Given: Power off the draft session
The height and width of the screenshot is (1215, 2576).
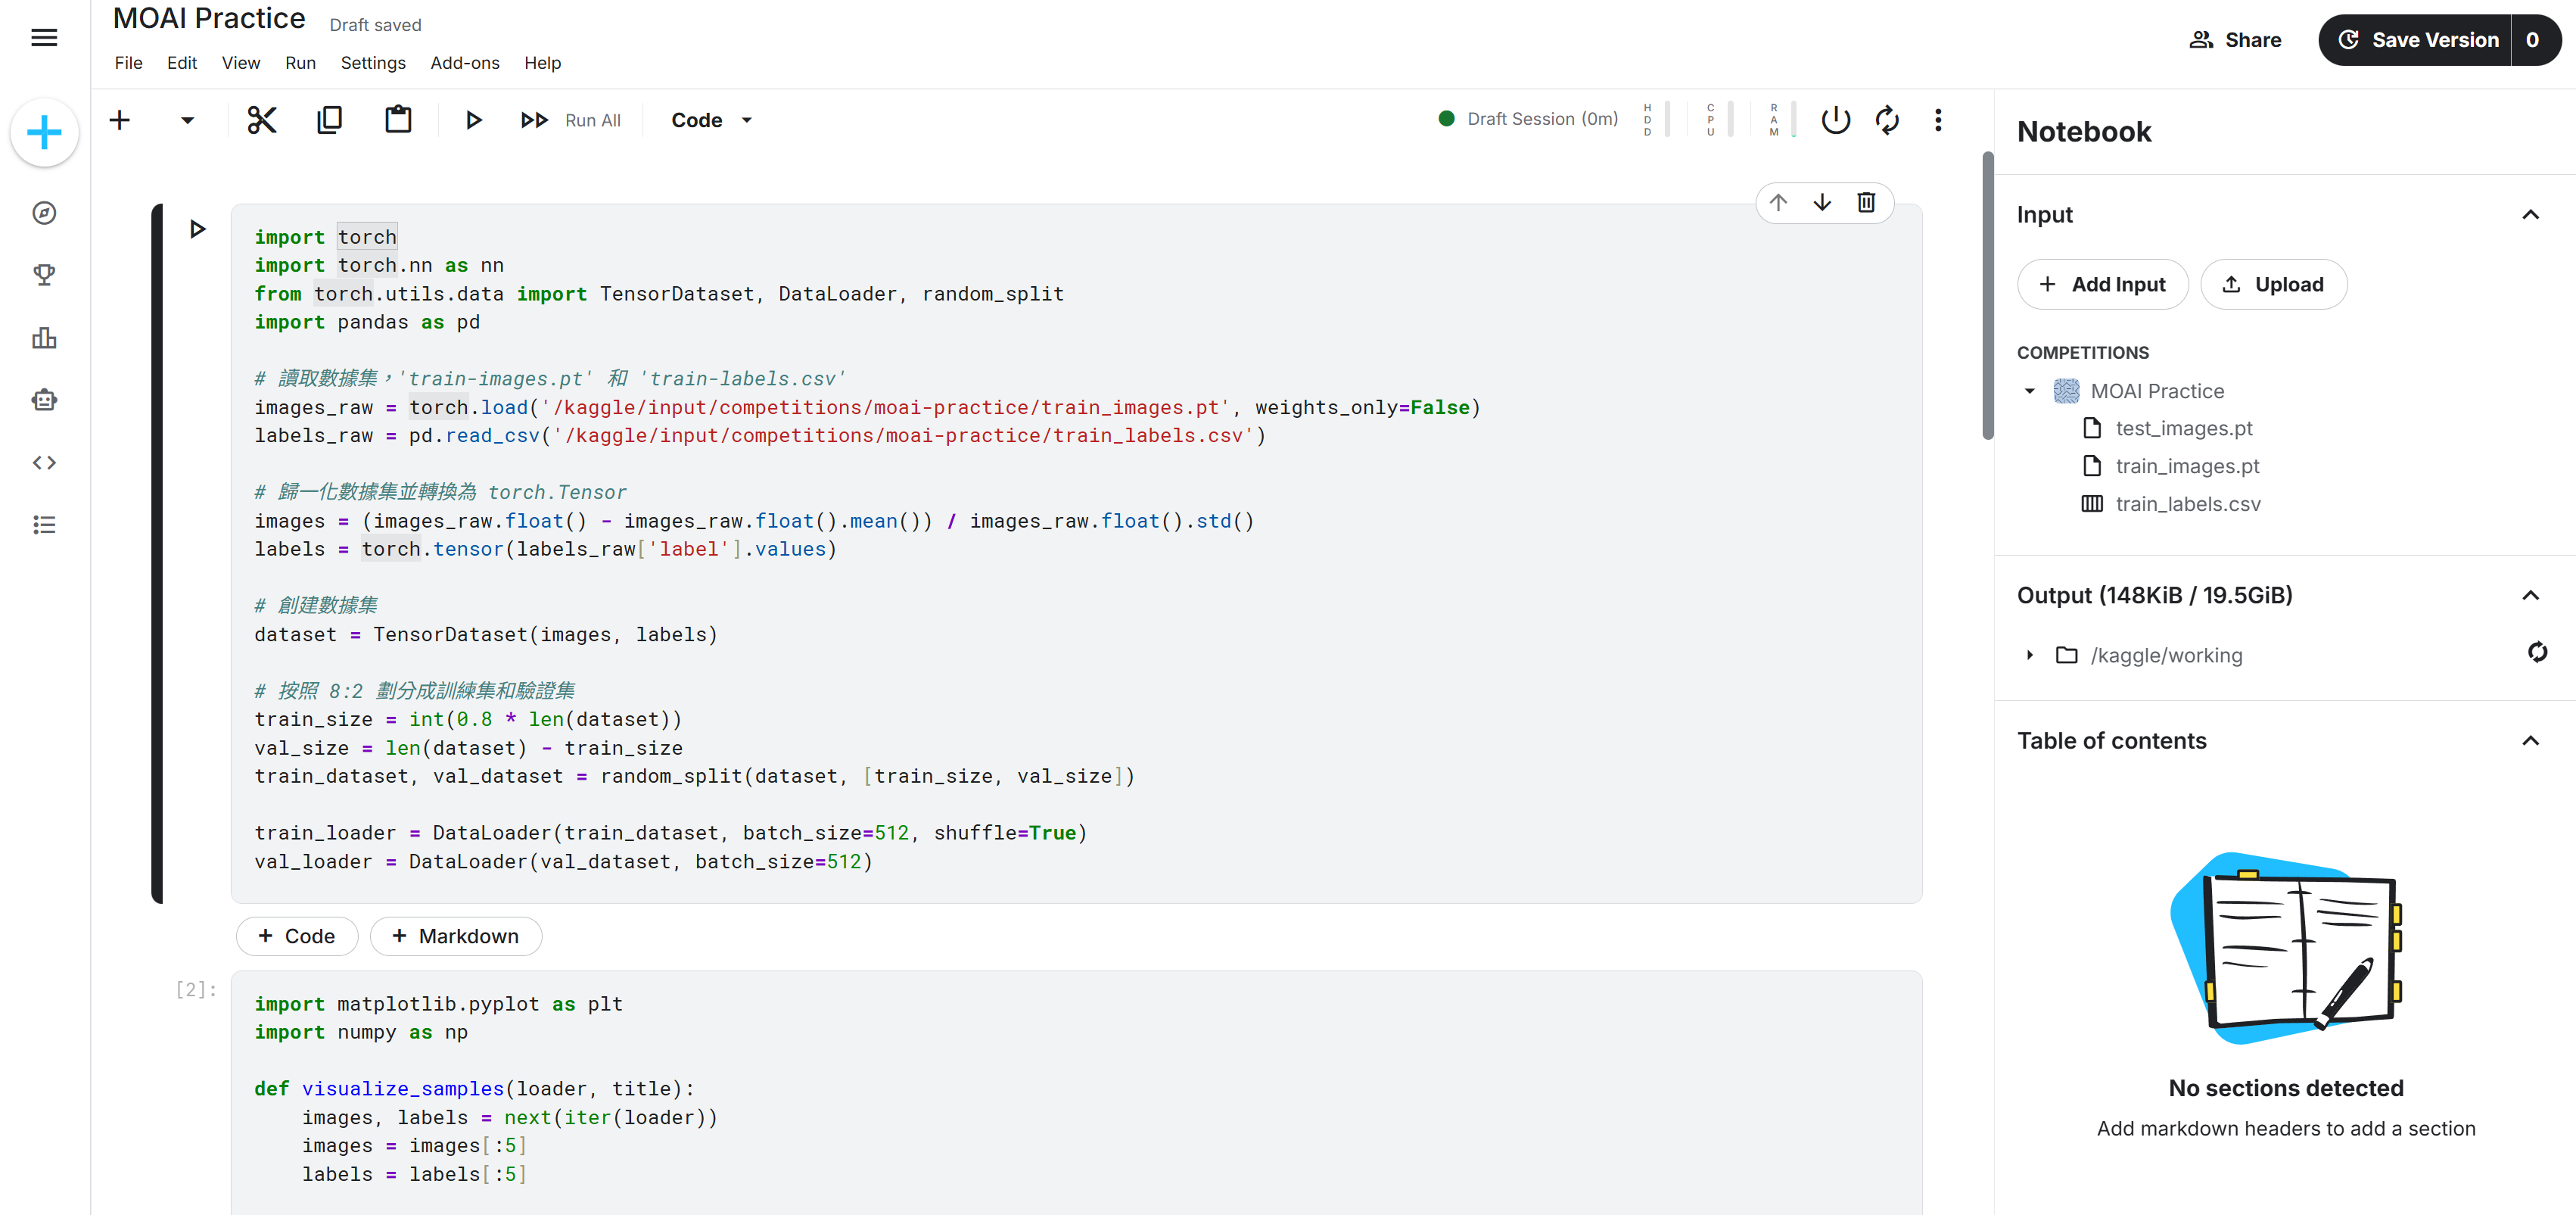Looking at the screenshot, I should pos(1835,120).
